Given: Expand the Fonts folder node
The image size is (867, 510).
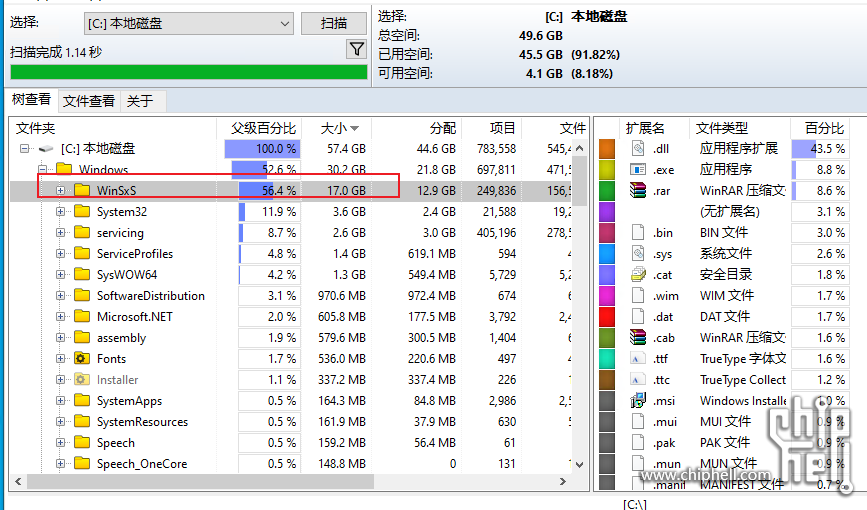Looking at the screenshot, I should pyautogui.click(x=60, y=358).
